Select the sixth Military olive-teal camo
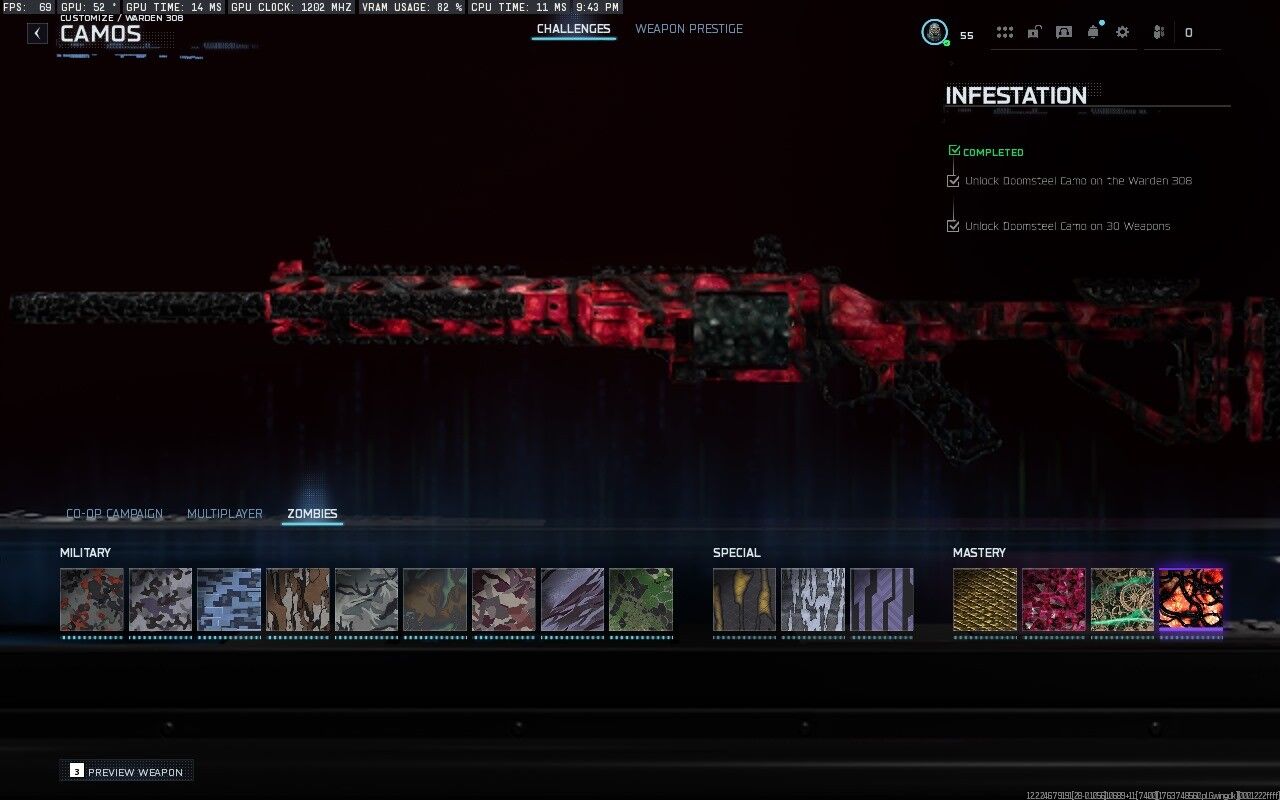 click(435, 600)
